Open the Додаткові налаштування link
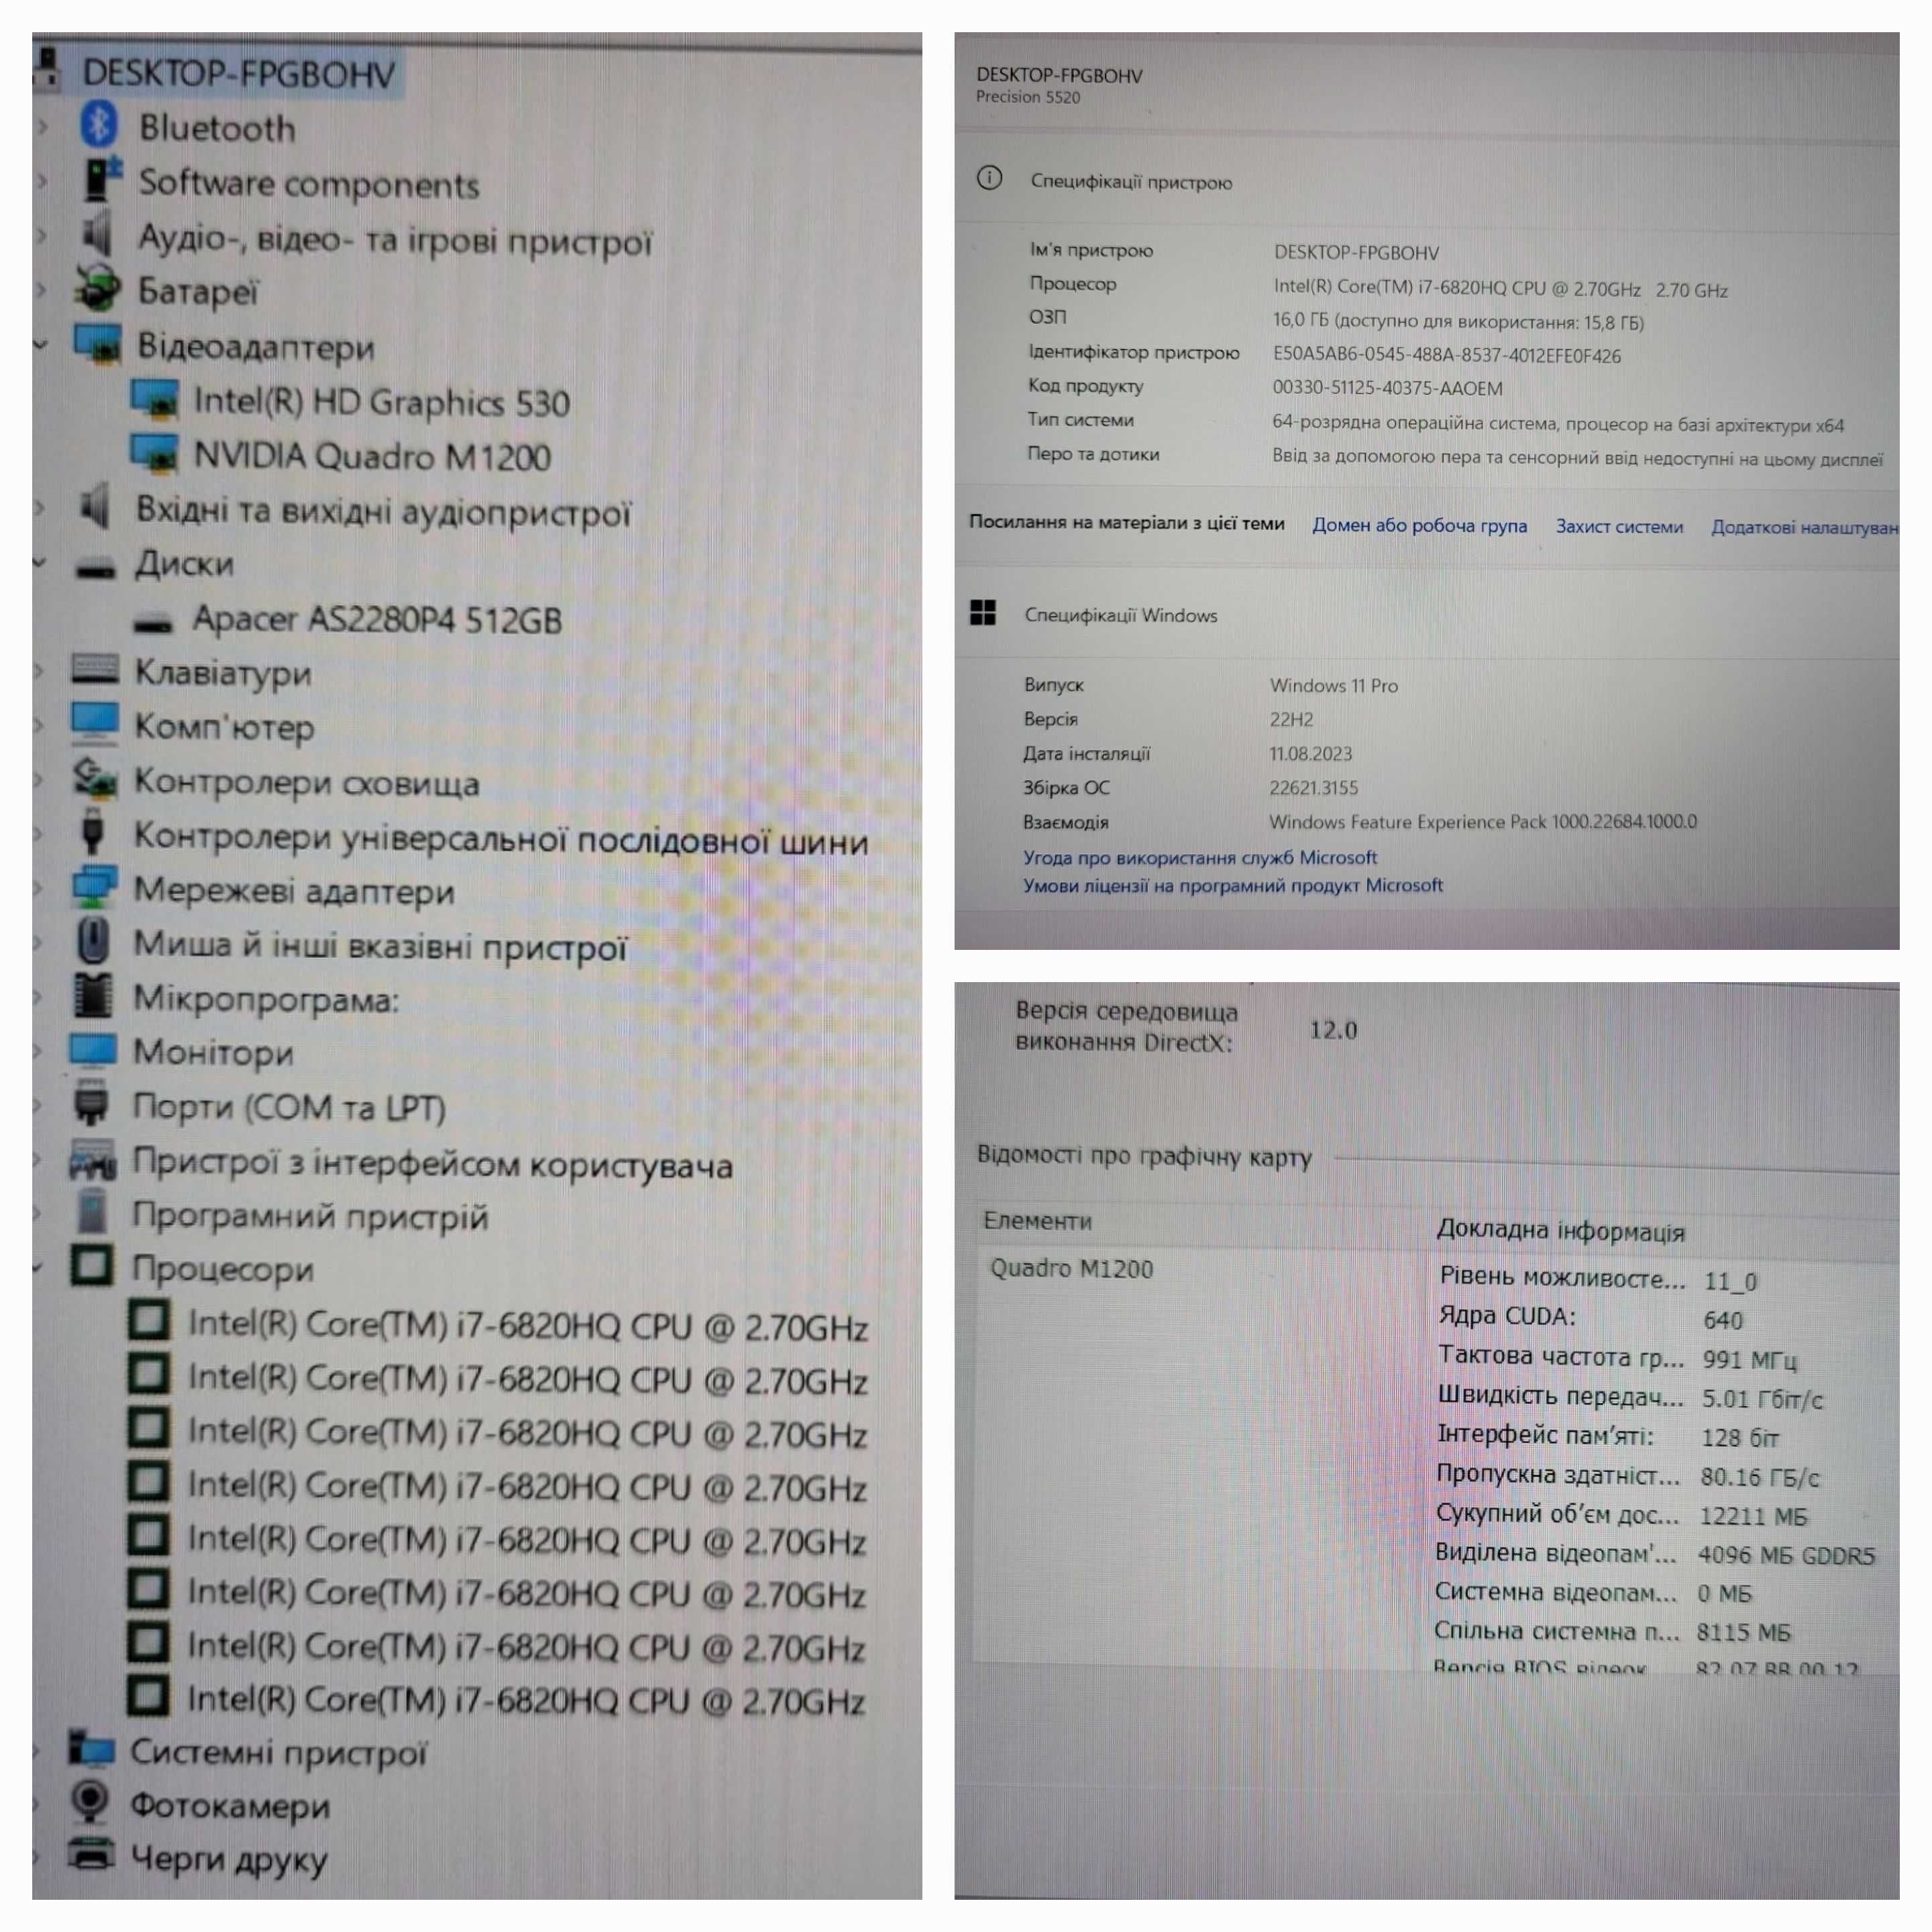The image size is (1932, 1932). pyautogui.click(x=1804, y=527)
